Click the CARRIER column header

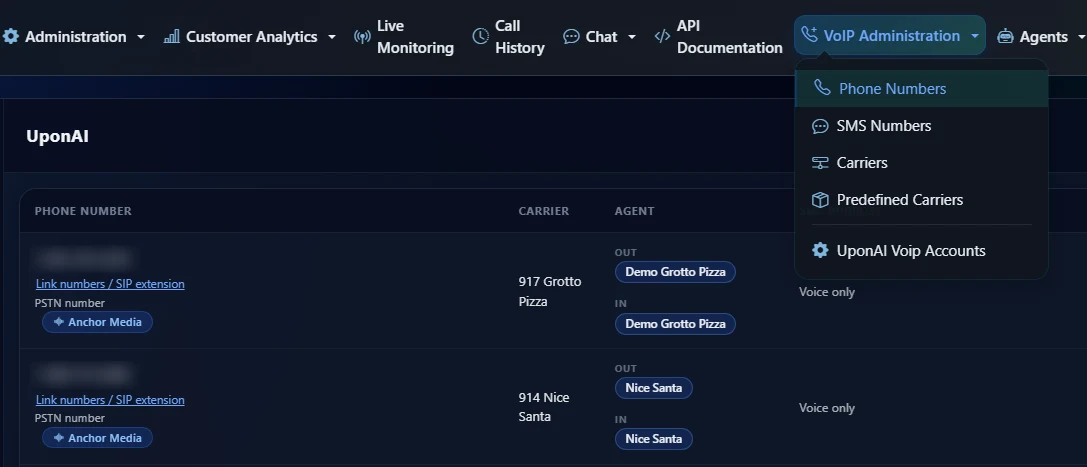coord(544,211)
